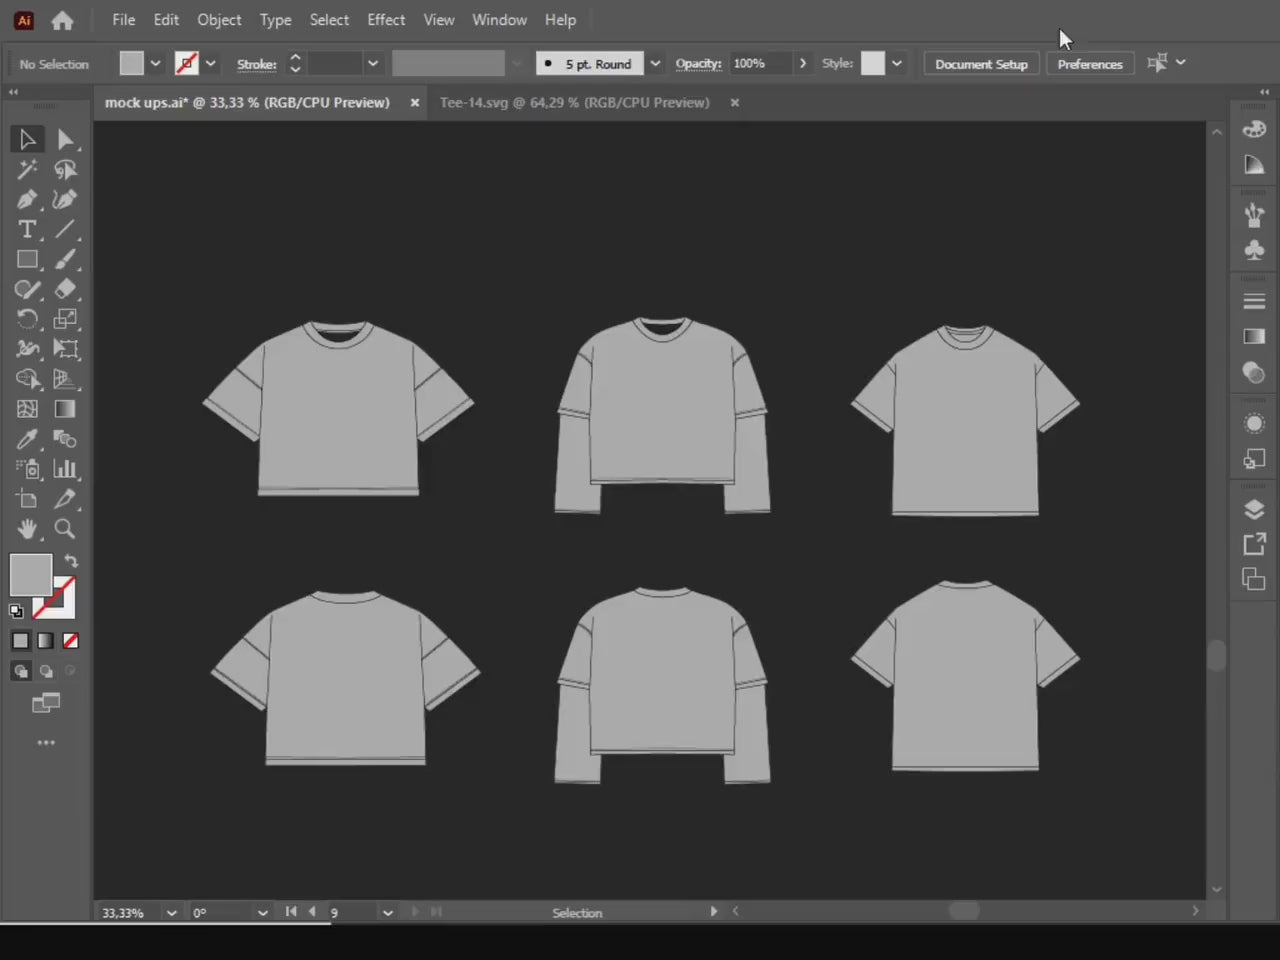Set paint mode to None
Image resolution: width=1280 pixels, height=960 pixels.
[71, 641]
